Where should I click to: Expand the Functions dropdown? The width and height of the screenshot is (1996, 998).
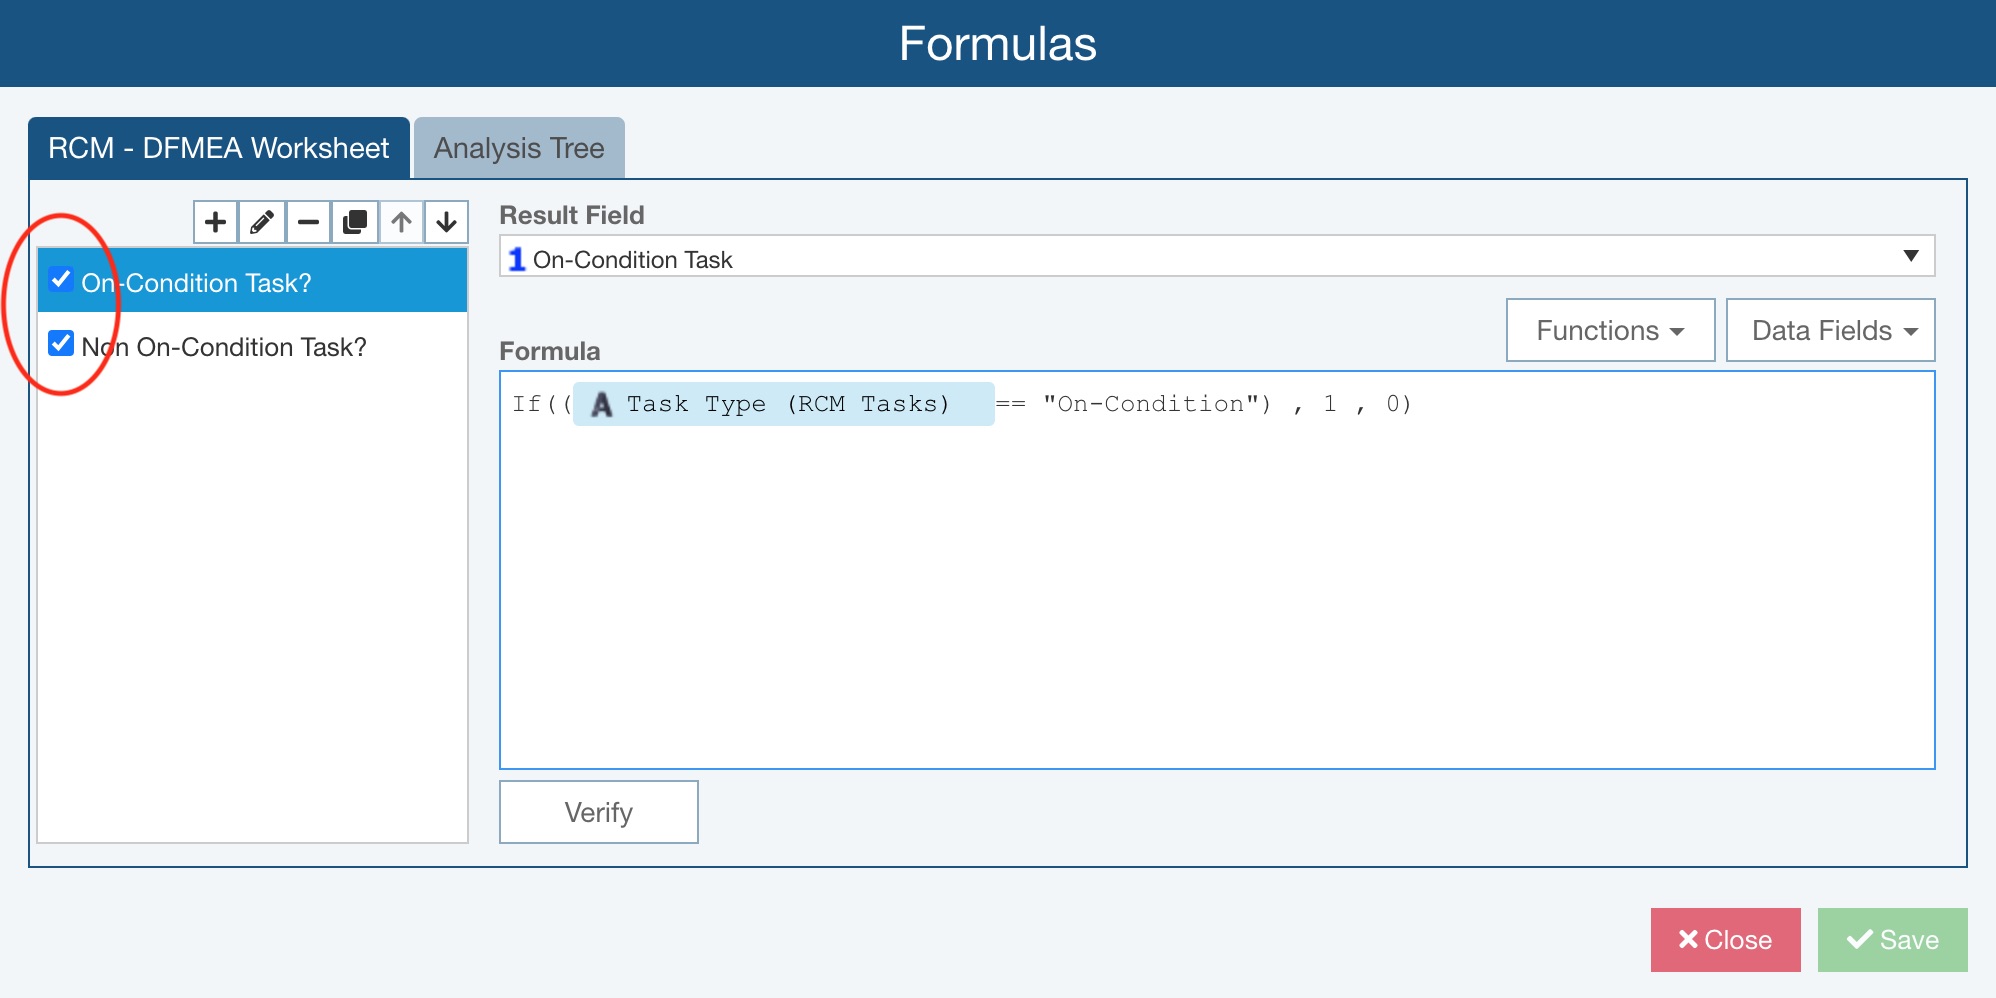(1610, 330)
